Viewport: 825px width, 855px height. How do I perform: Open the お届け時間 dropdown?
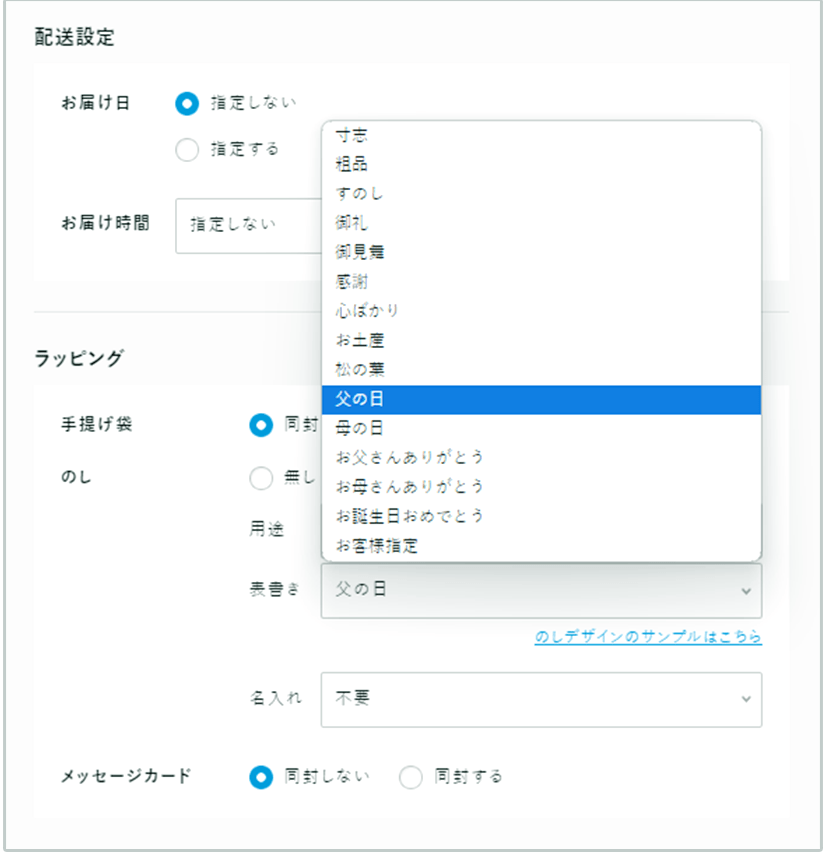(249, 226)
